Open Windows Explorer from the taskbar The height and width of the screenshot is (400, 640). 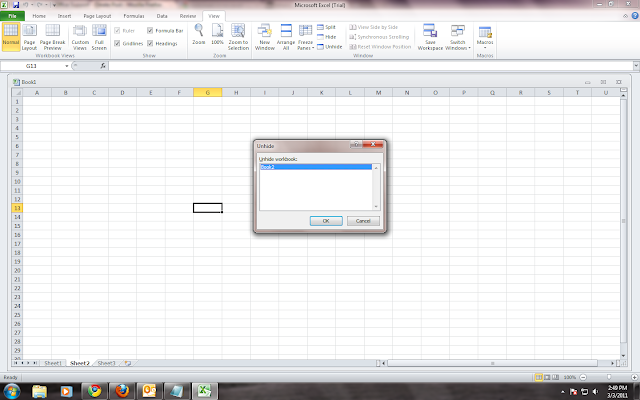coord(40,391)
